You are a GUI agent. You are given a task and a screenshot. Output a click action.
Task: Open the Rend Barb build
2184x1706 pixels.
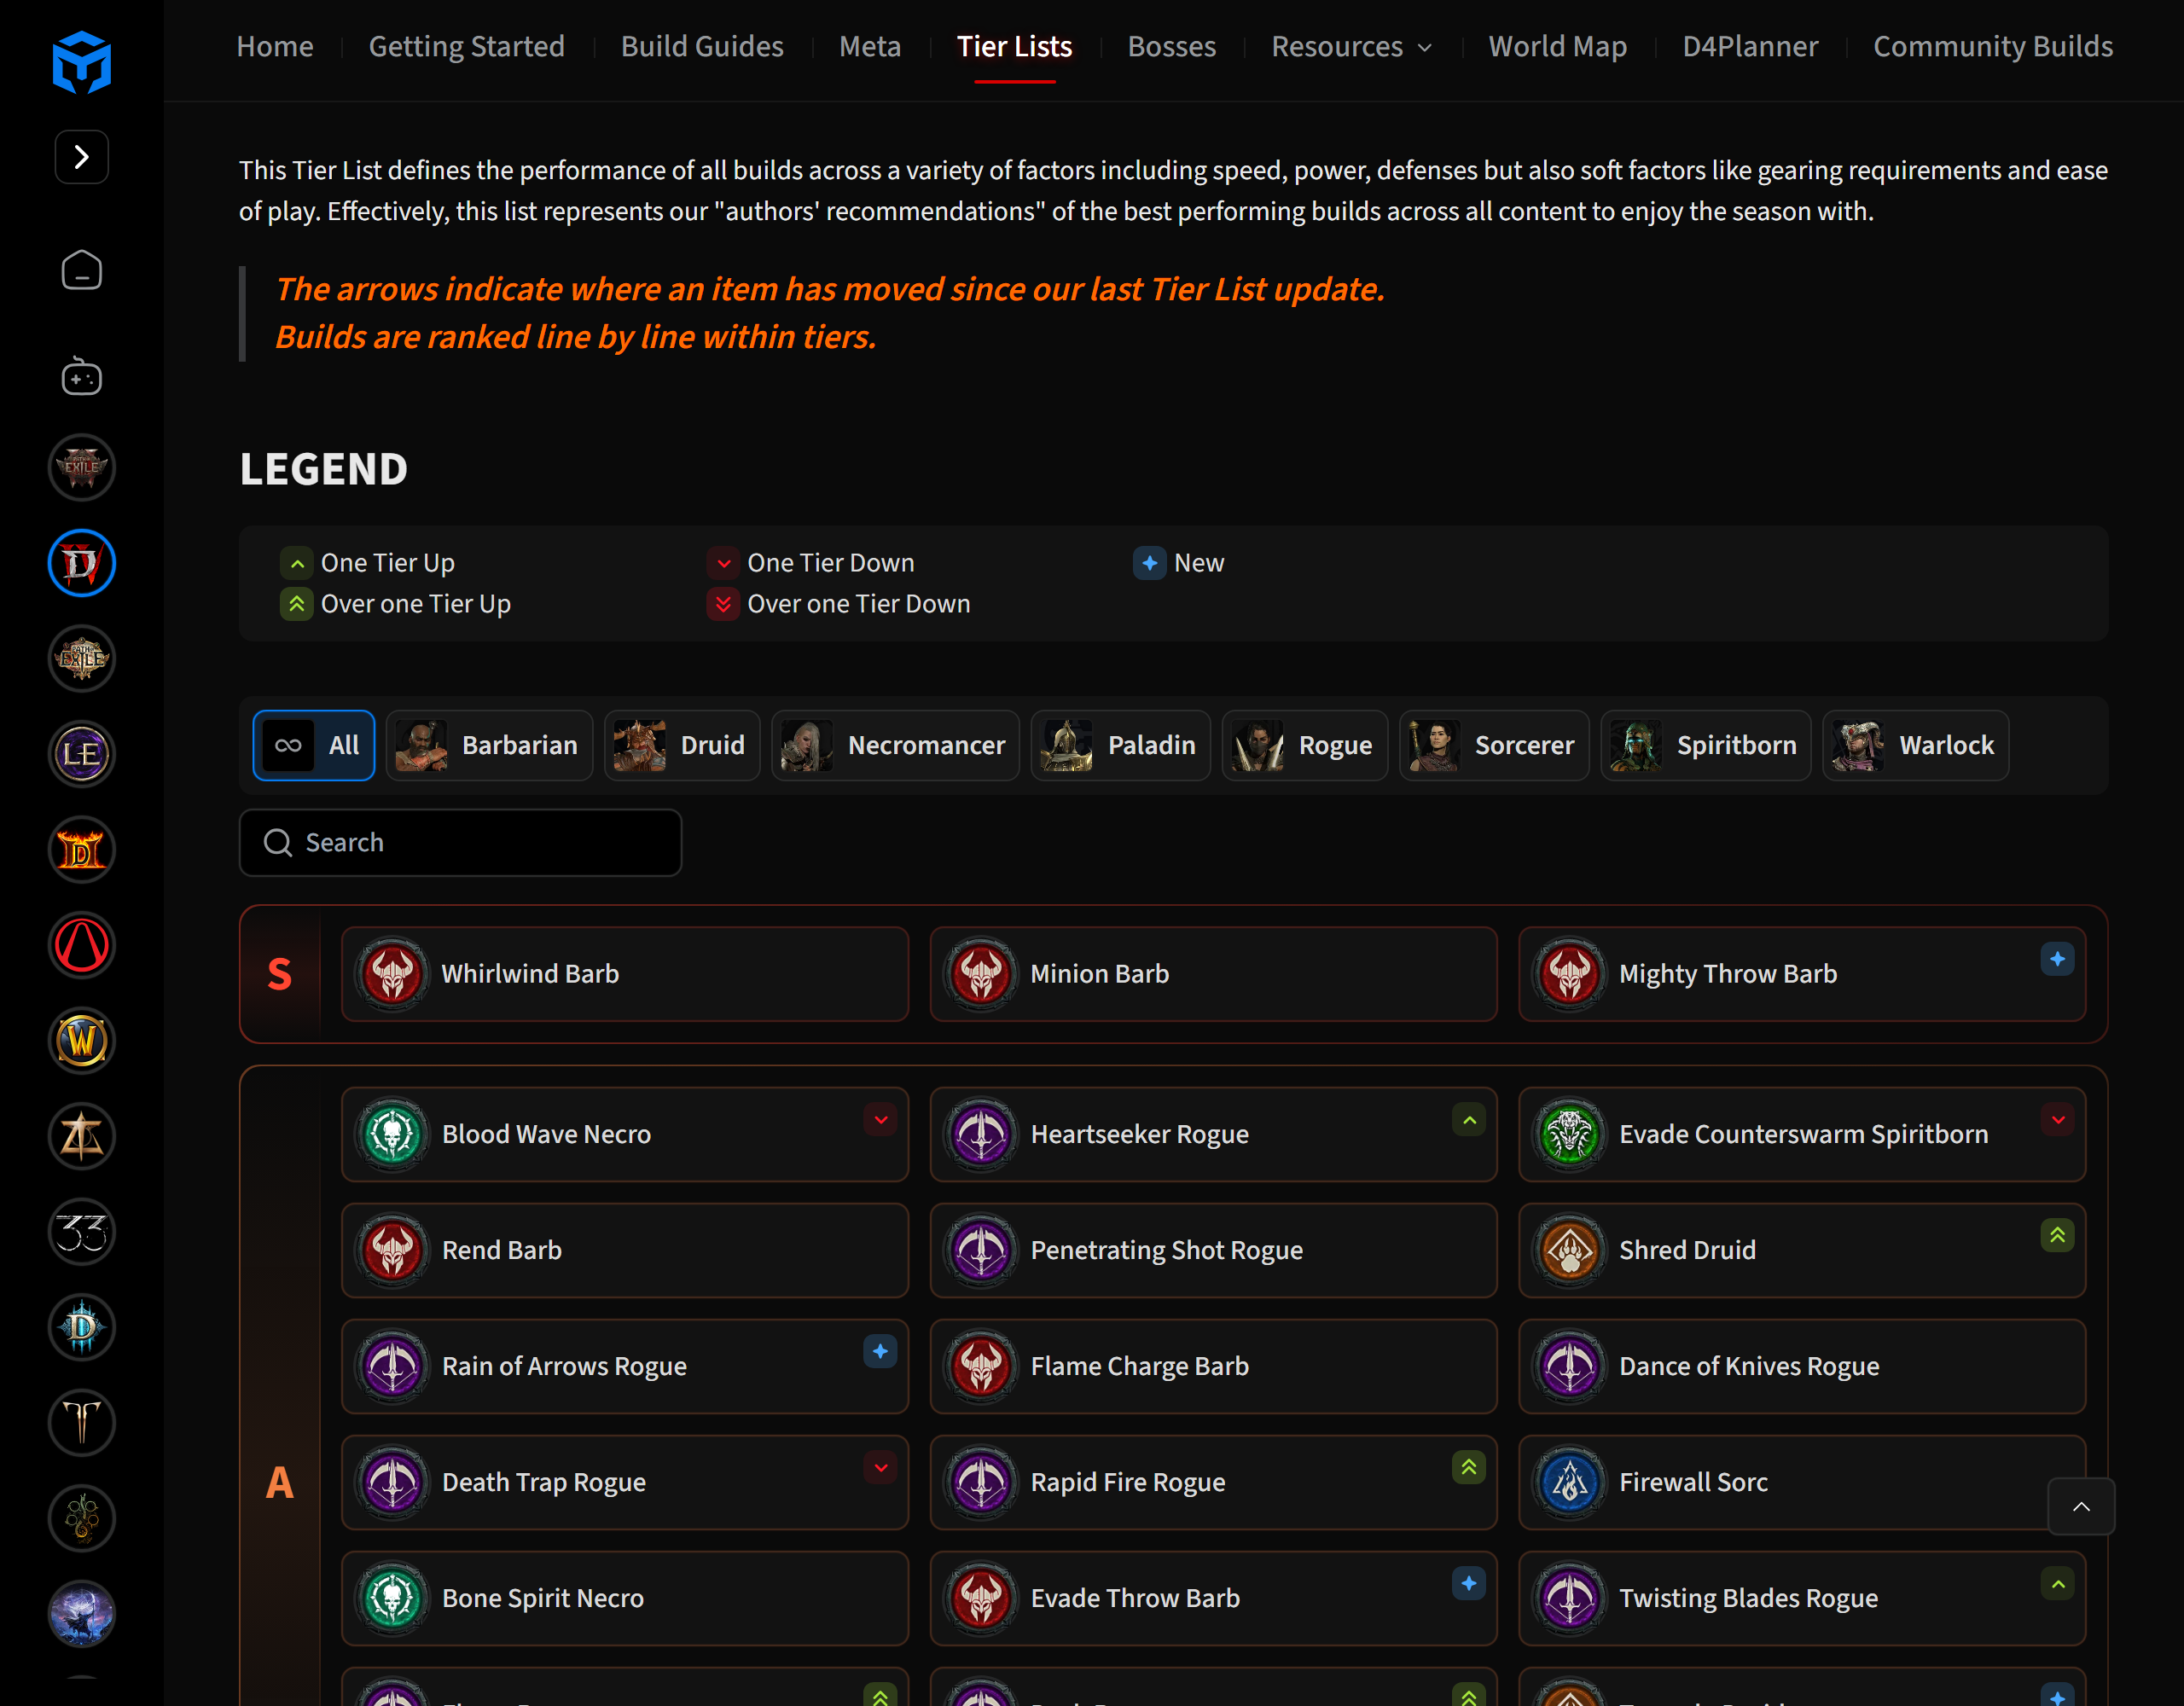tap(625, 1250)
